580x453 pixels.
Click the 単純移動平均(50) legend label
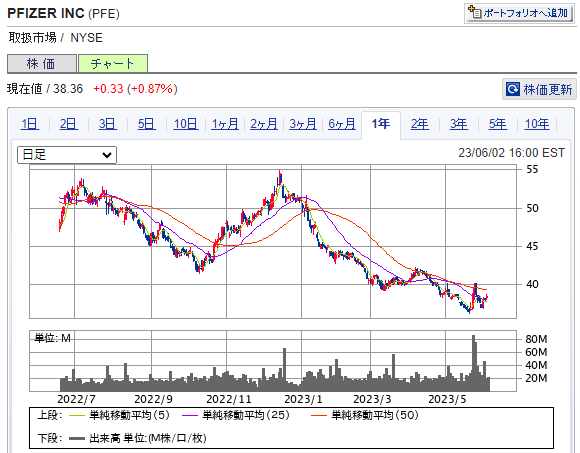pyautogui.click(x=374, y=415)
